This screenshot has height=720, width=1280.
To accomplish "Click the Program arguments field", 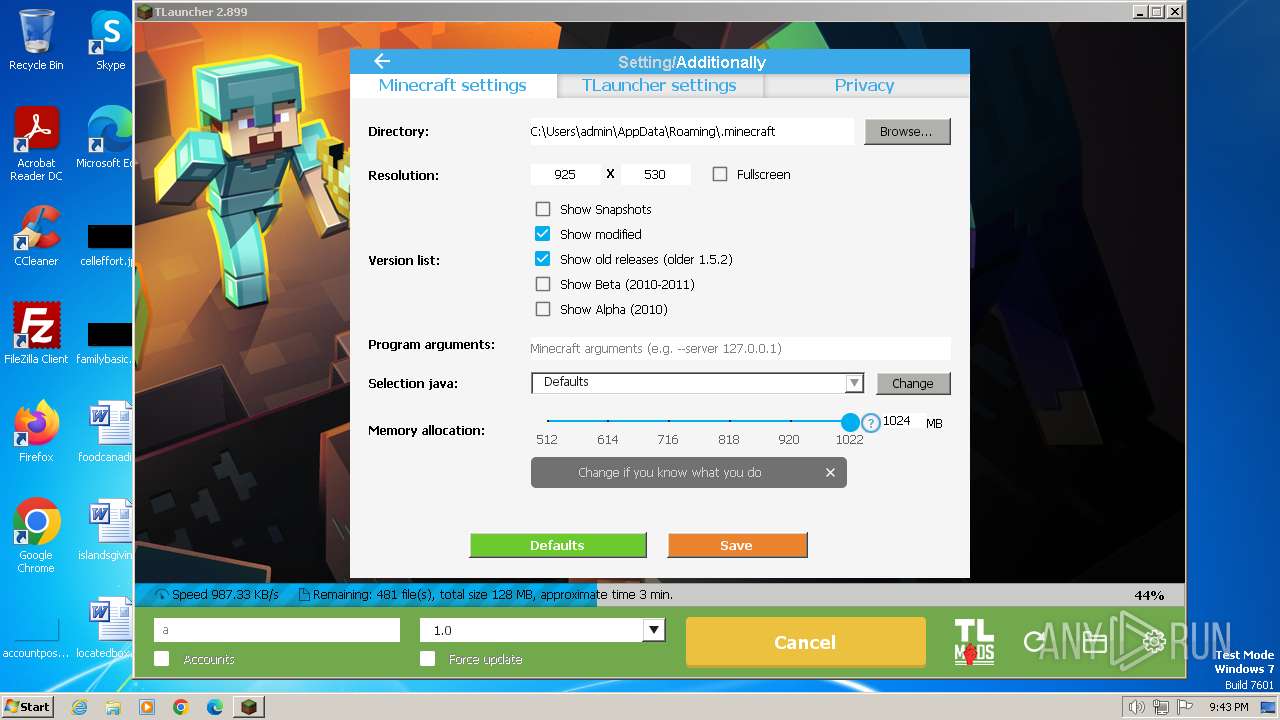I will [x=740, y=348].
